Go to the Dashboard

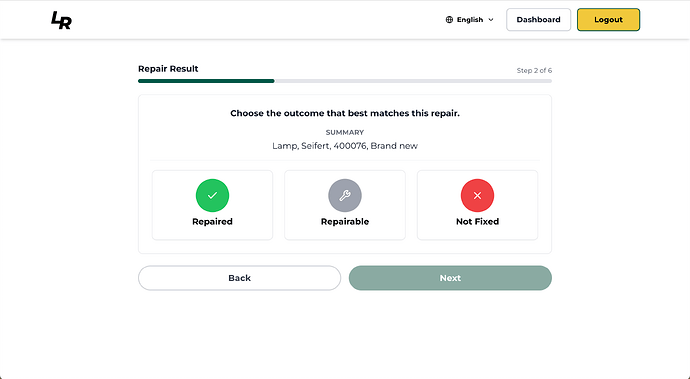click(x=538, y=19)
